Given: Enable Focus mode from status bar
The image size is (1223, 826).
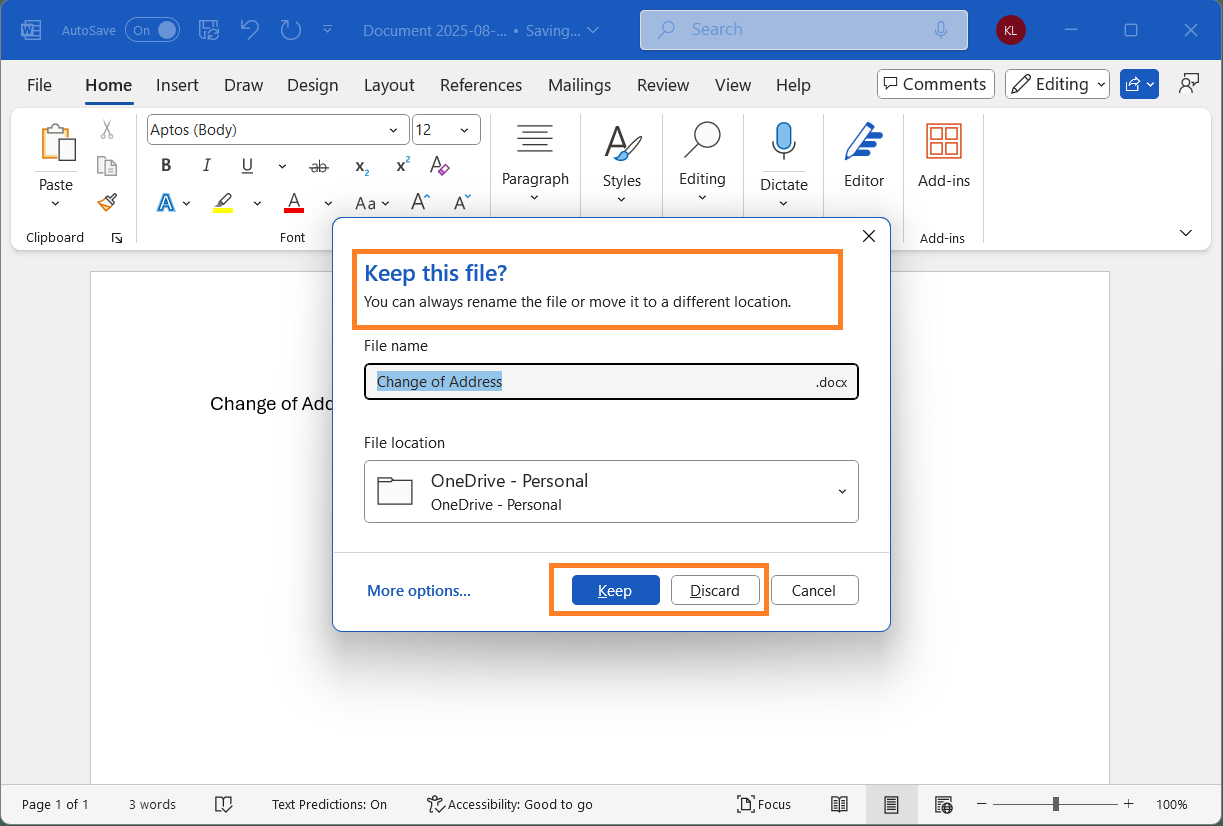Looking at the screenshot, I should (x=764, y=804).
